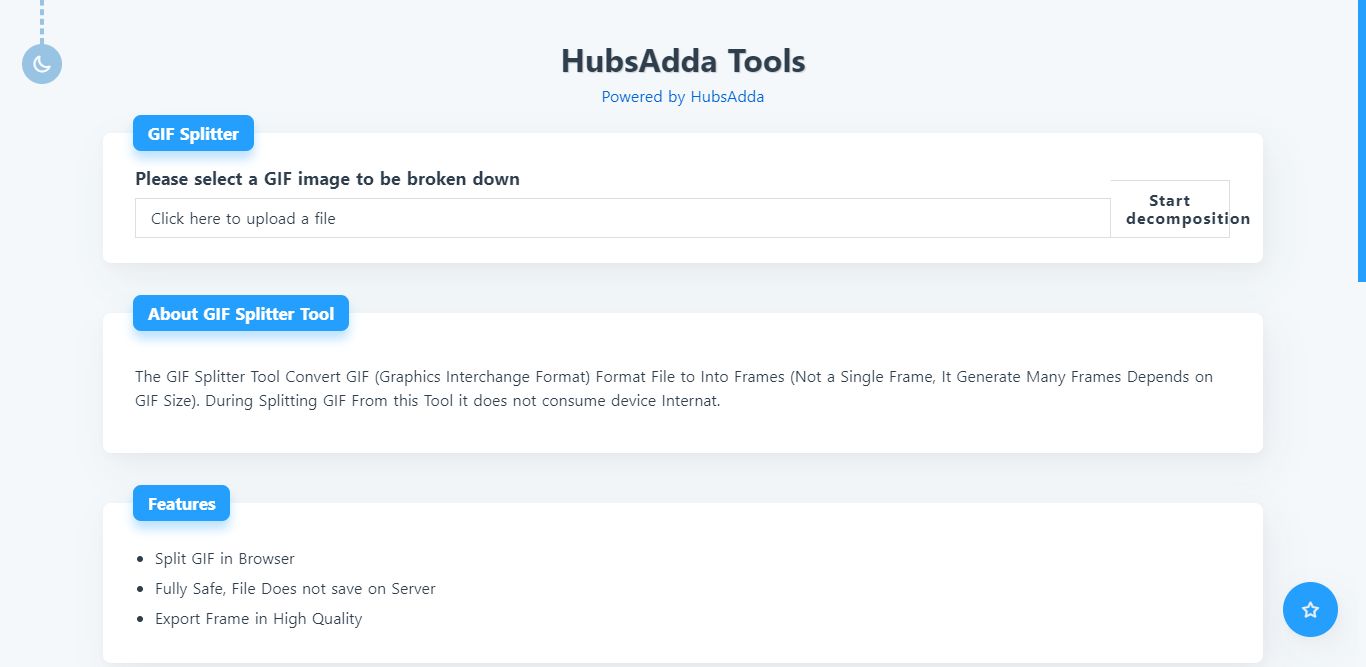
Task: Click the Start decomposition button
Action: (1170, 209)
